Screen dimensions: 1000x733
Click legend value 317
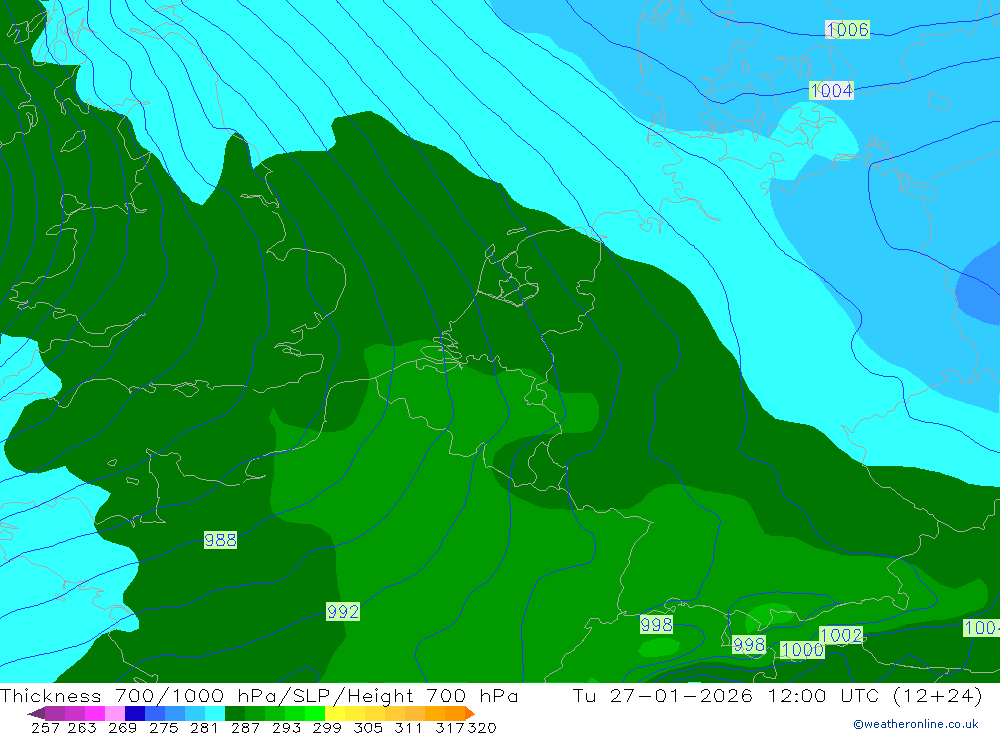450,727
